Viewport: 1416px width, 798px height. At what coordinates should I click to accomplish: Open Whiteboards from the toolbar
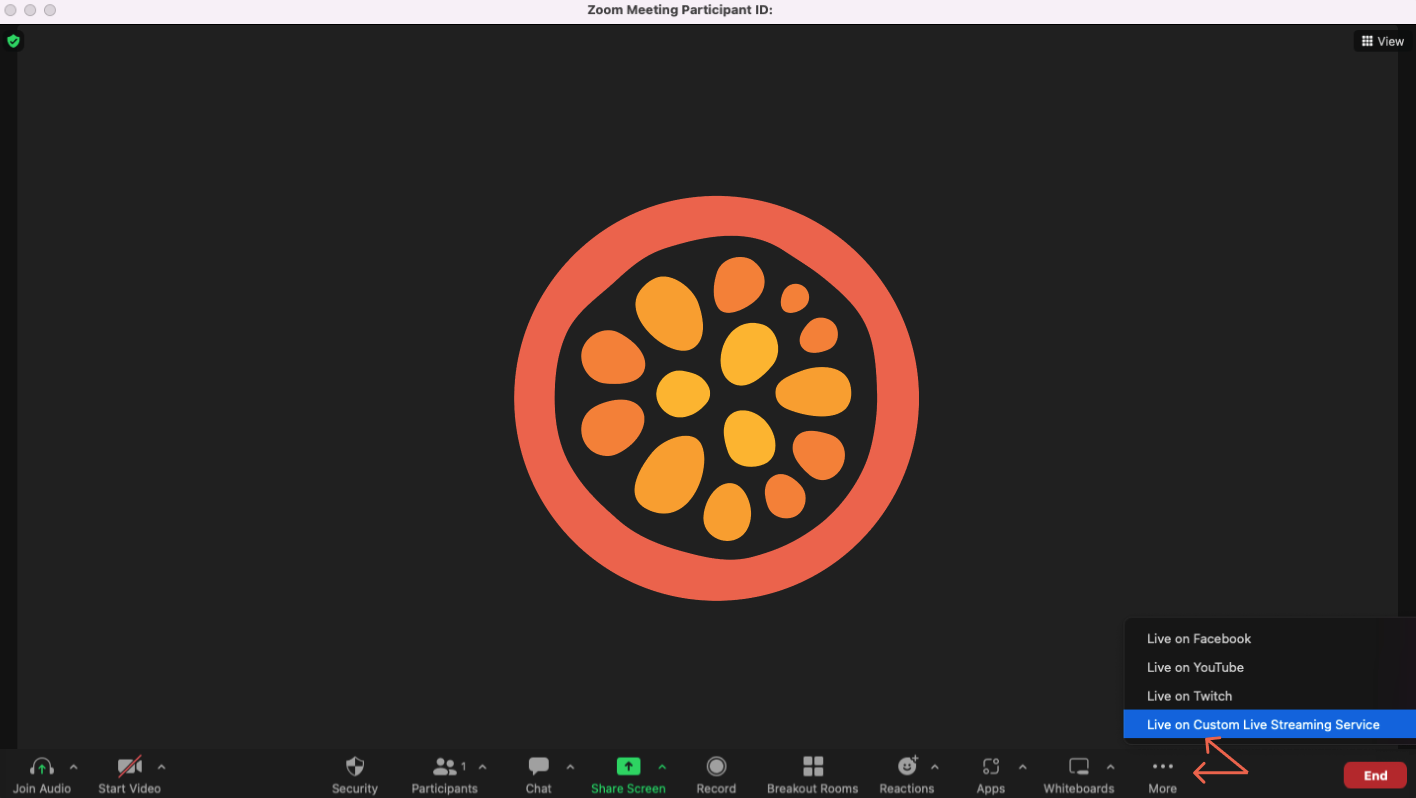pos(1078,767)
